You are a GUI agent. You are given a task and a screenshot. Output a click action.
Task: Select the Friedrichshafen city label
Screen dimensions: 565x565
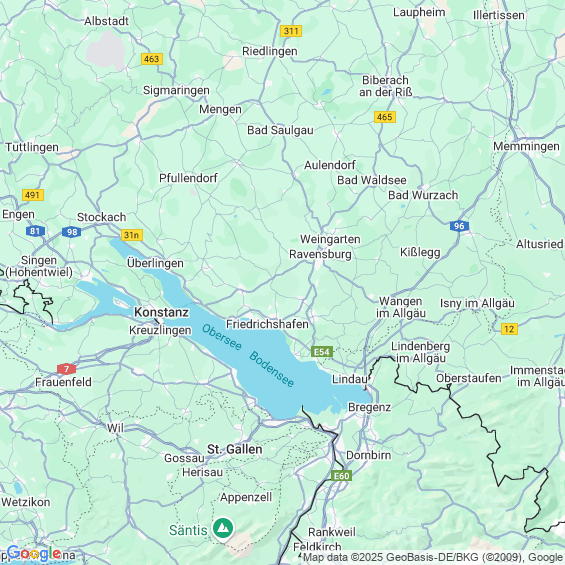coord(267,324)
